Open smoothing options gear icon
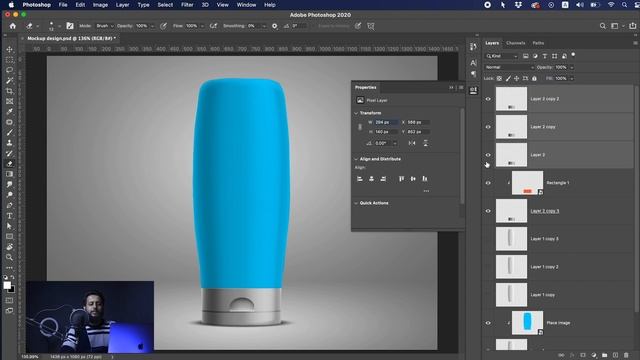The width and height of the screenshot is (640, 360). tap(275, 26)
